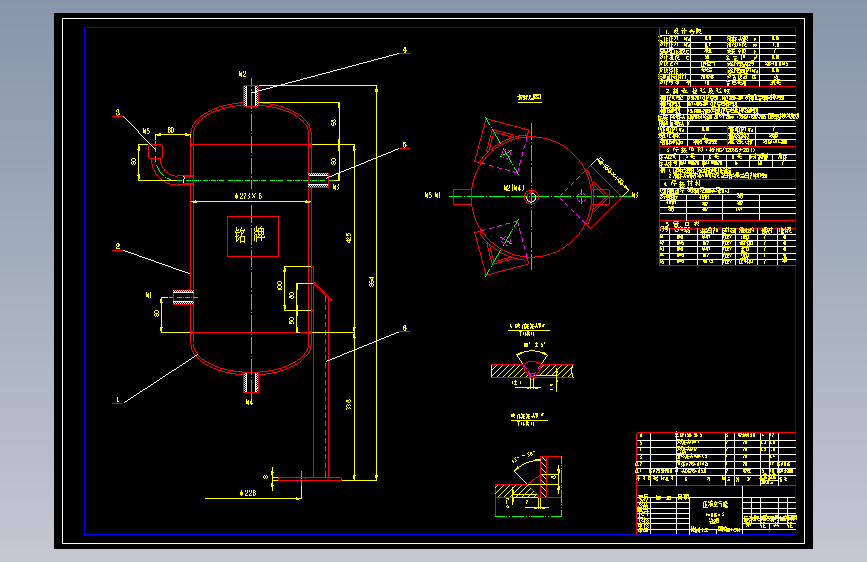Image resolution: width=867 pixels, height=562 pixels.
Task: Select the φ228 base plate dimension
Action: point(248,493)
